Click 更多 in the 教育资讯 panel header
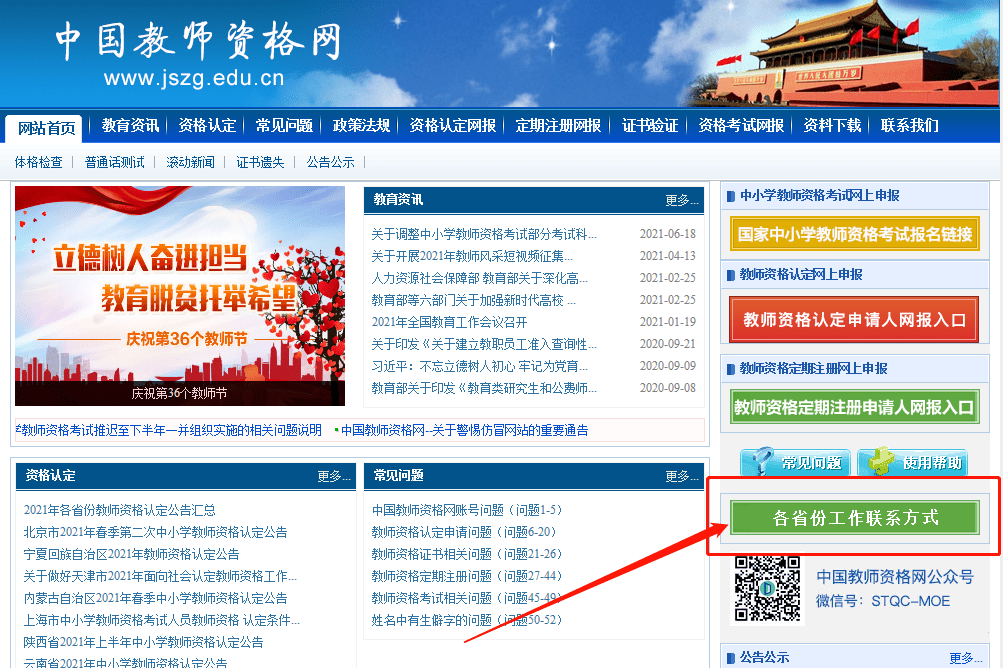The image size is (1003, 668). click(x=682, y=200)
